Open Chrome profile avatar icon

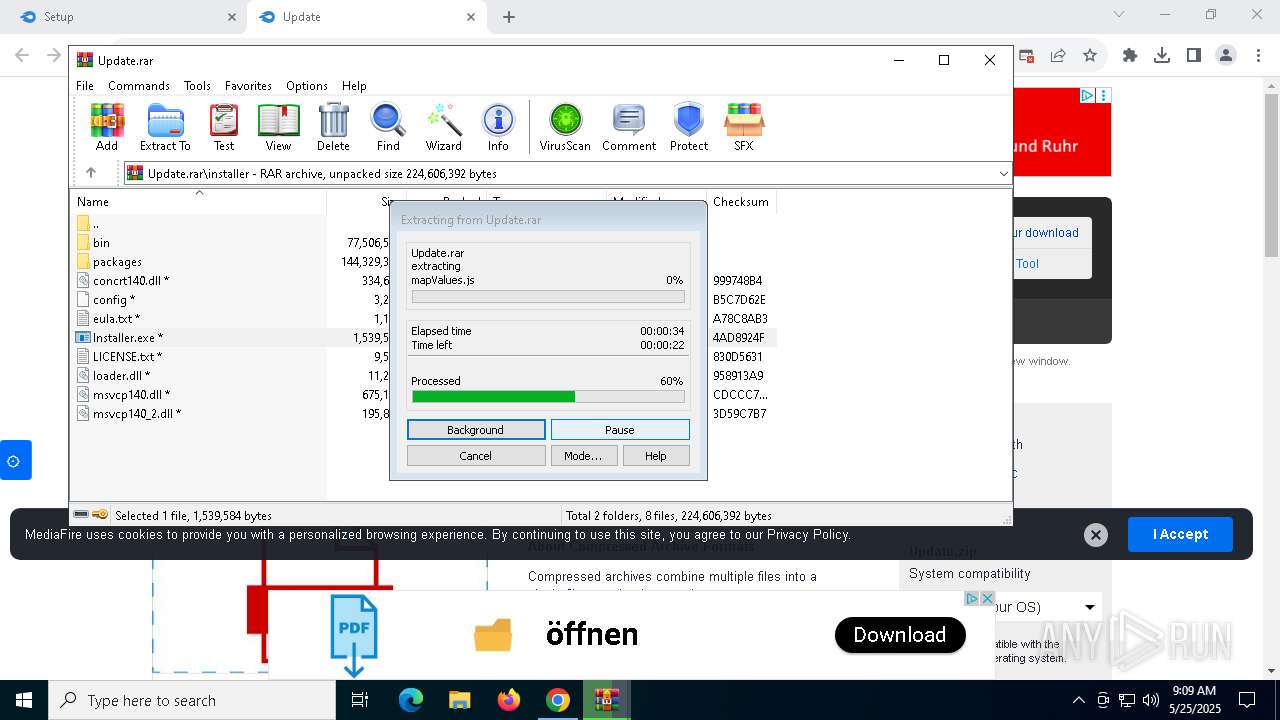(x=1226, y=56)
